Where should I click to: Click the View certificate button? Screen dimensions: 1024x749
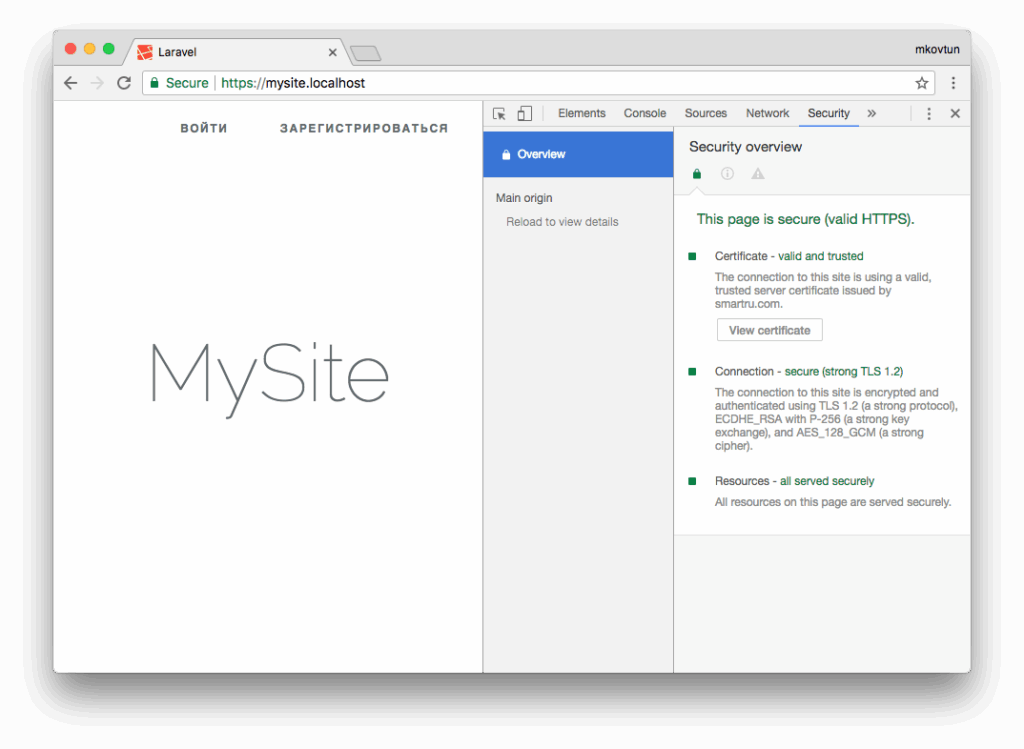(x=769, y=330)
